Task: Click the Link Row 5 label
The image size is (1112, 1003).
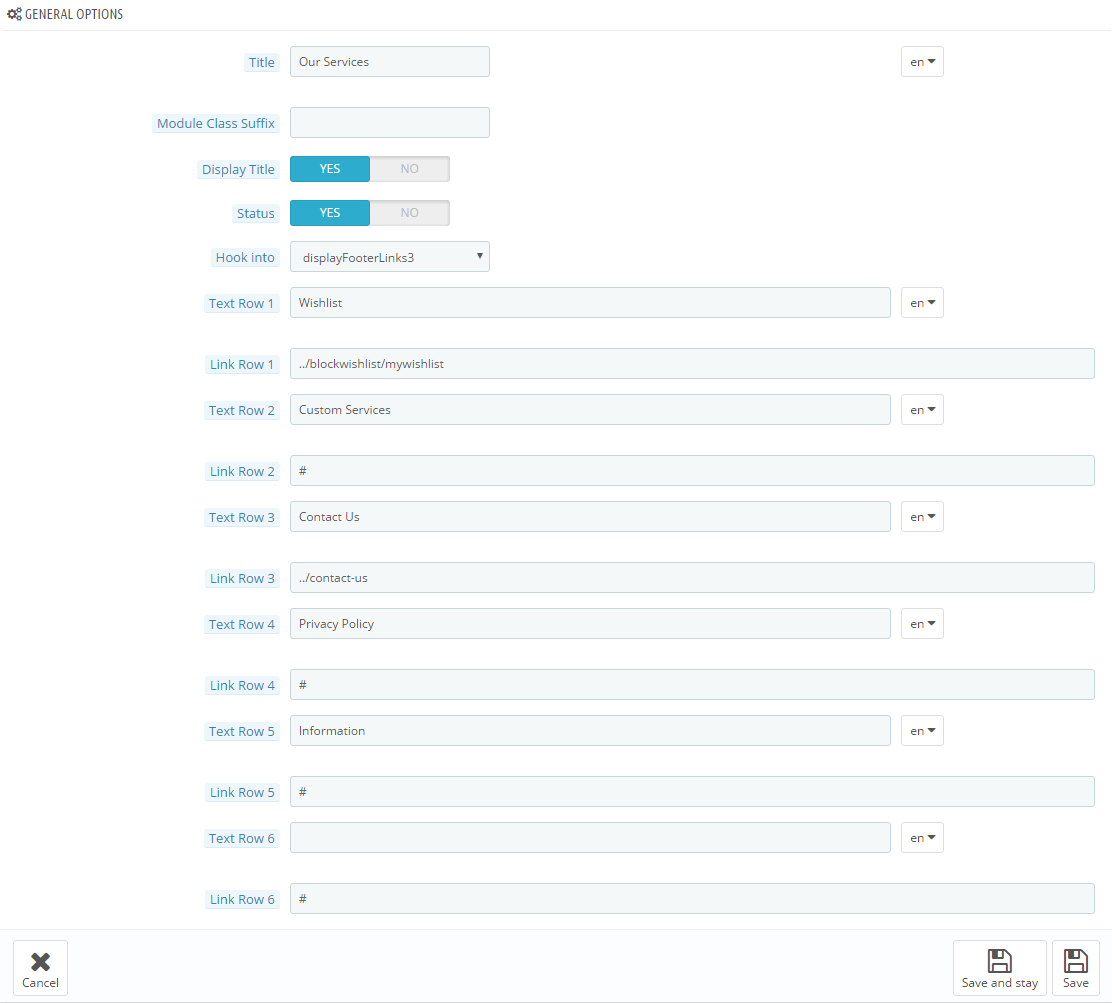Action: (x=242, y=792)
